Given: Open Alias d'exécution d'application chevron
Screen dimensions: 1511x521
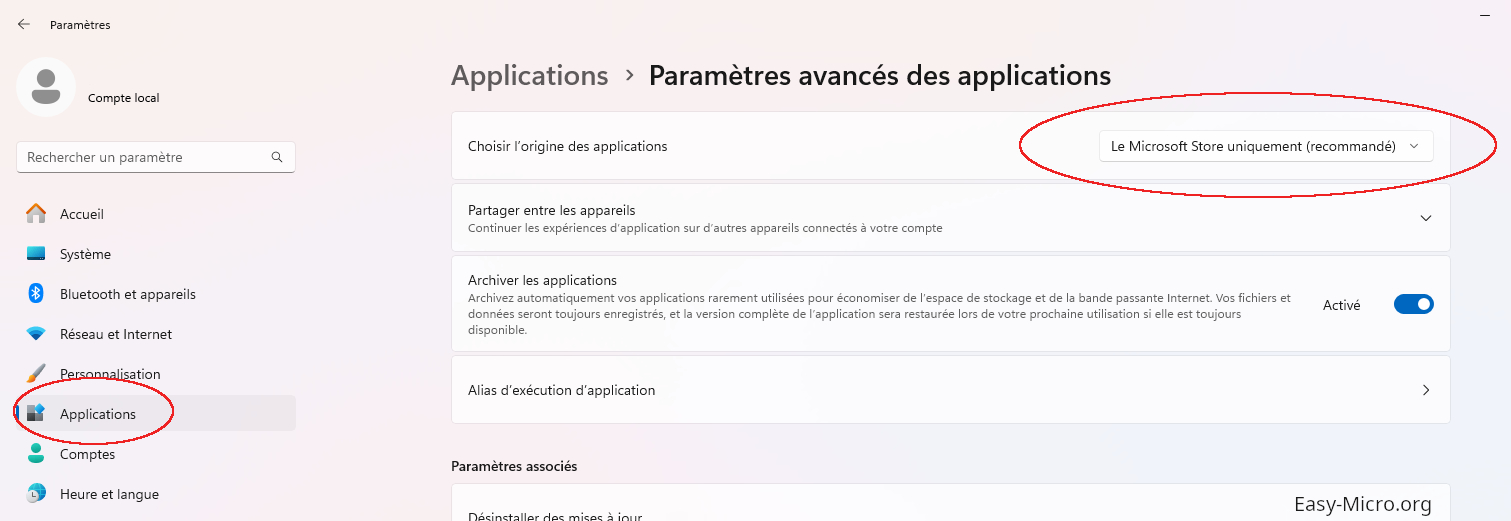Looking at the screenshot, I should point(1426,390).
